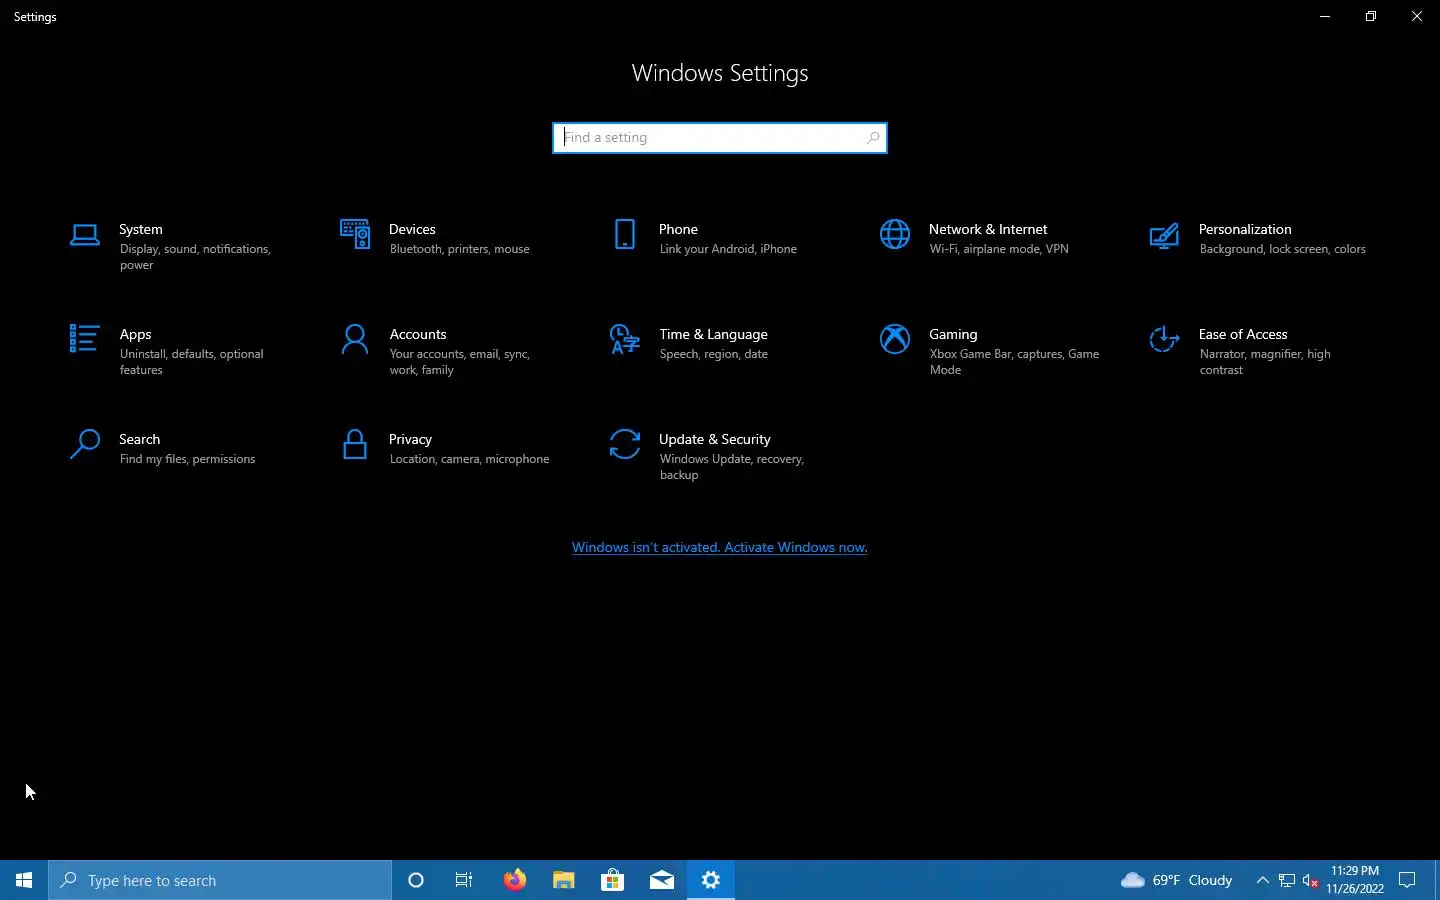1440x900 pixels.
Task: Open the notification center icon
Action: pyautogui.click(x=1407, y=880)
